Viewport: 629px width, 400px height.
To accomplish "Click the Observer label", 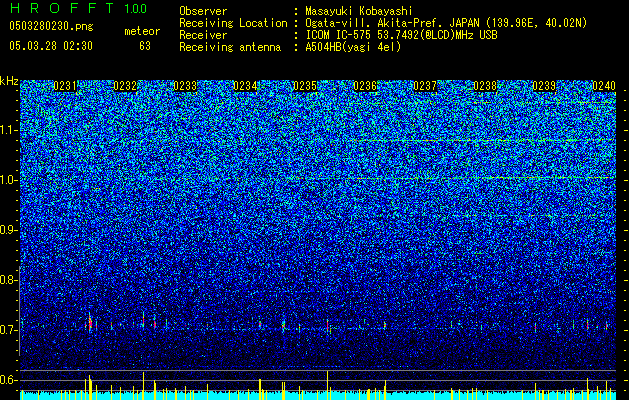I will coord(203,11).
